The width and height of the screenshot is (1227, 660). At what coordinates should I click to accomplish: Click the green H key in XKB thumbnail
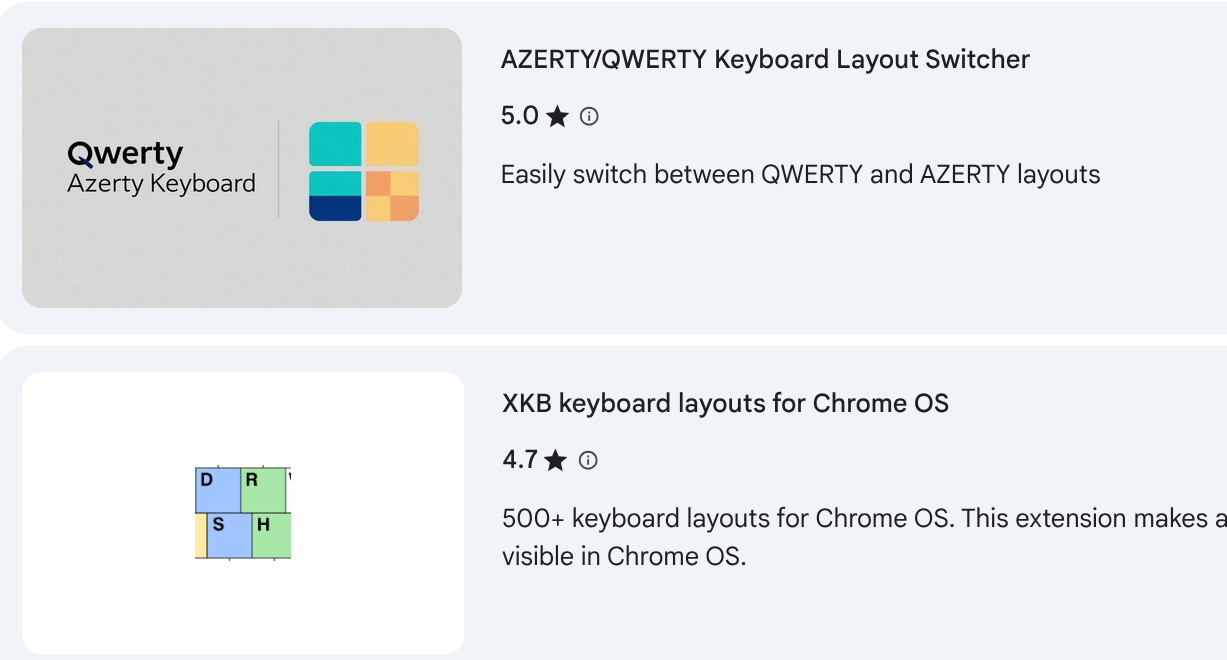click(x=271, y=535)
